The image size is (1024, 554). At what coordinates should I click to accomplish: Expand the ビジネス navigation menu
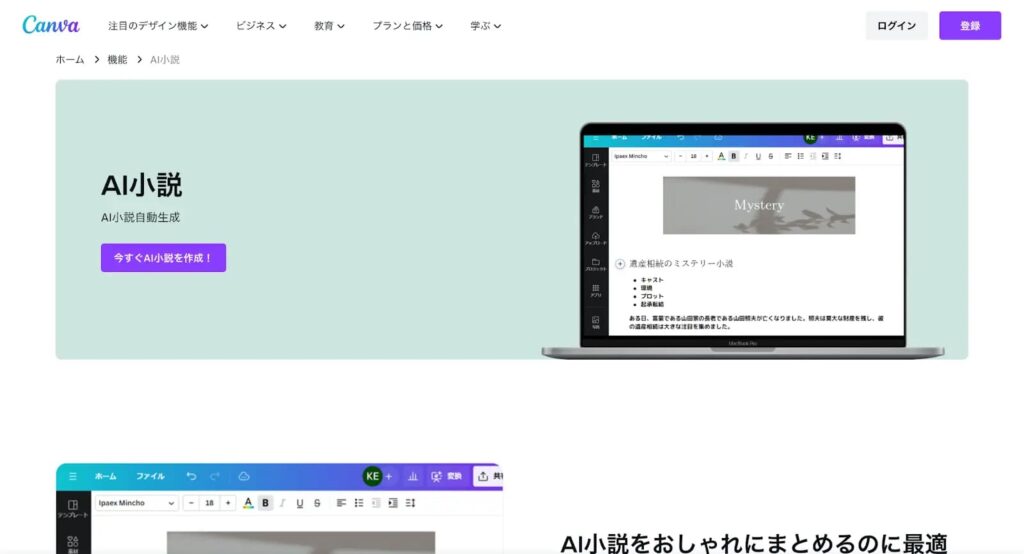(x=261, y=25)
